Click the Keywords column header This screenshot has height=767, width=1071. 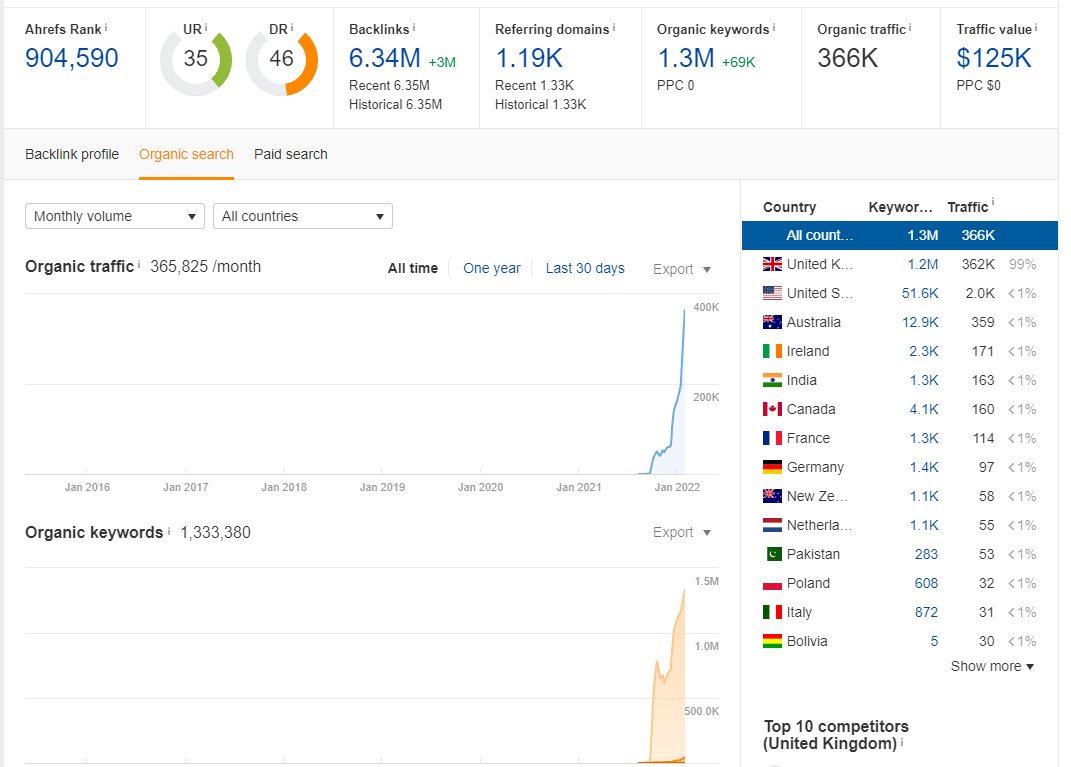(x=900, y=207)
